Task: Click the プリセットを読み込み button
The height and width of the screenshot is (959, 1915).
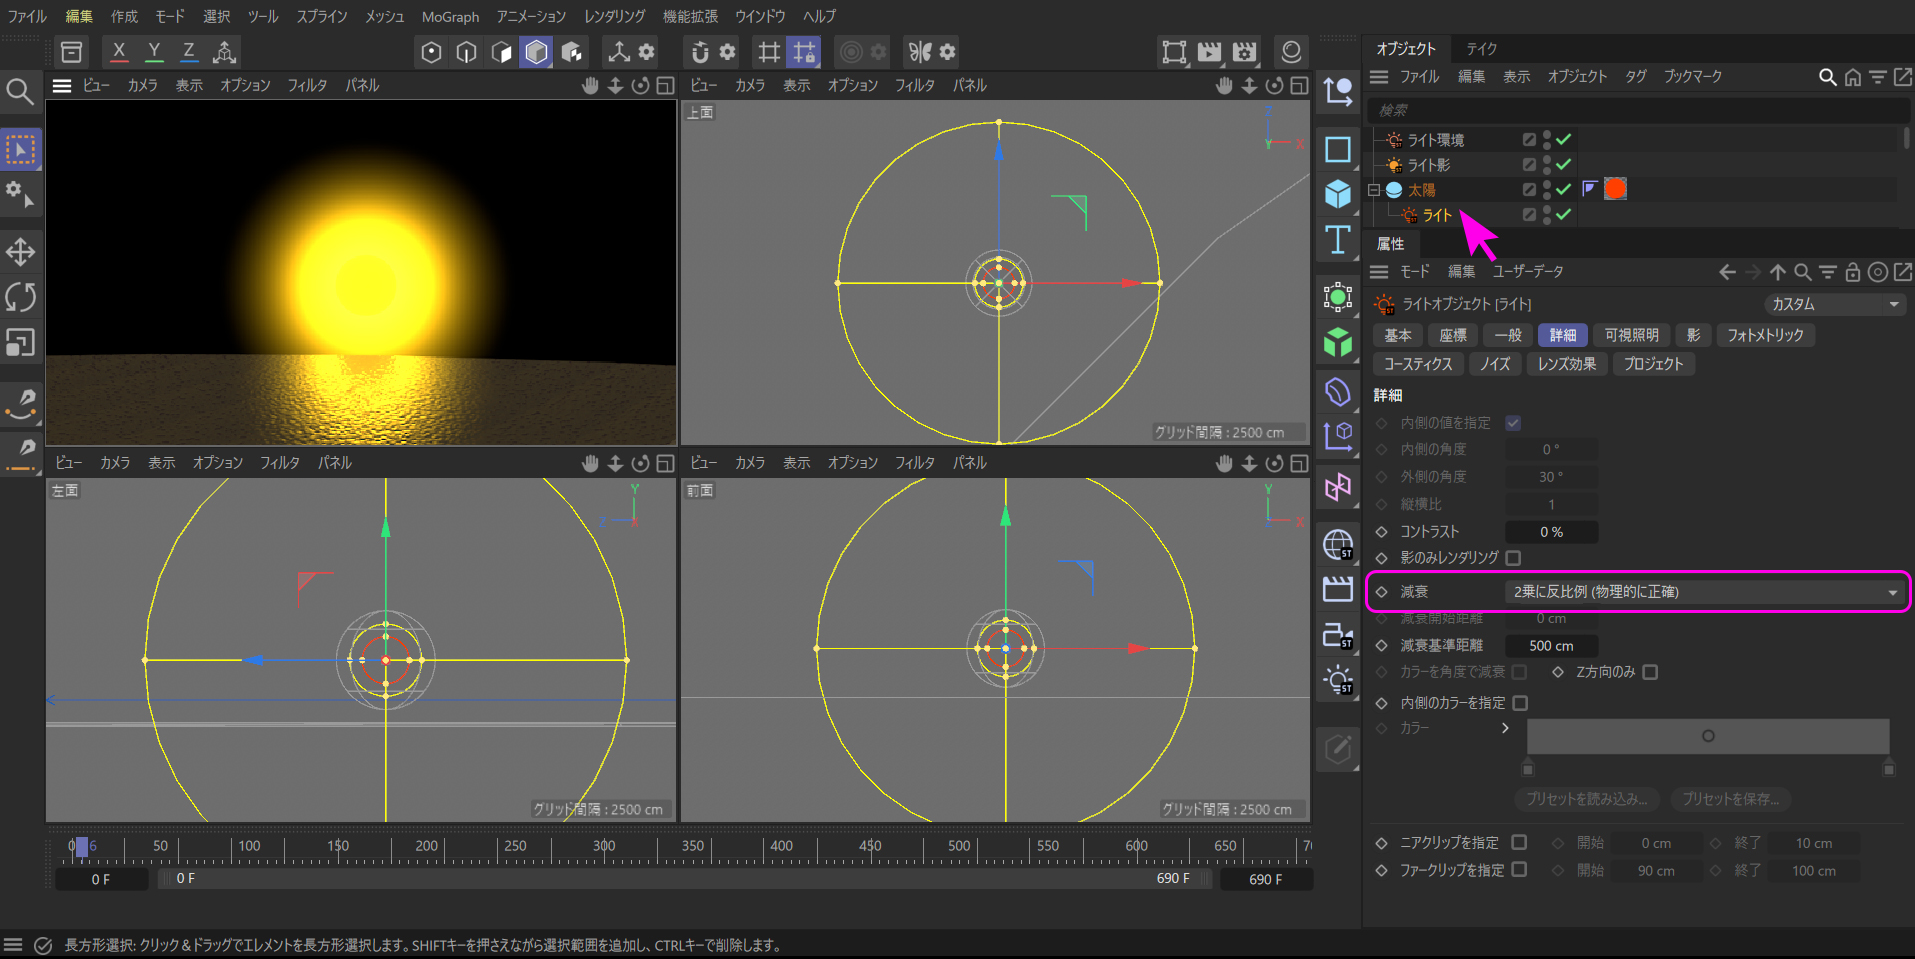Action: point(1586,799)
